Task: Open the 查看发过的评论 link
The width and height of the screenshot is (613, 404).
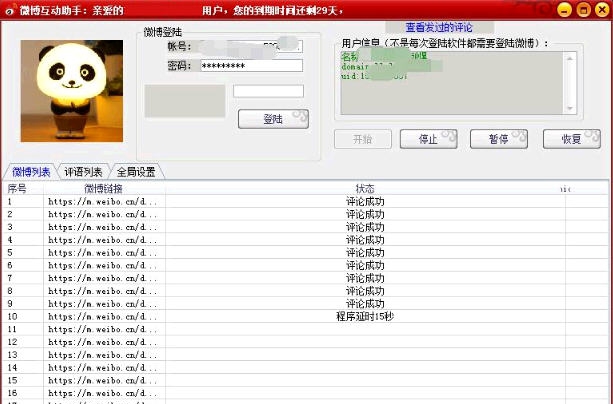Action: coord(439,27)
